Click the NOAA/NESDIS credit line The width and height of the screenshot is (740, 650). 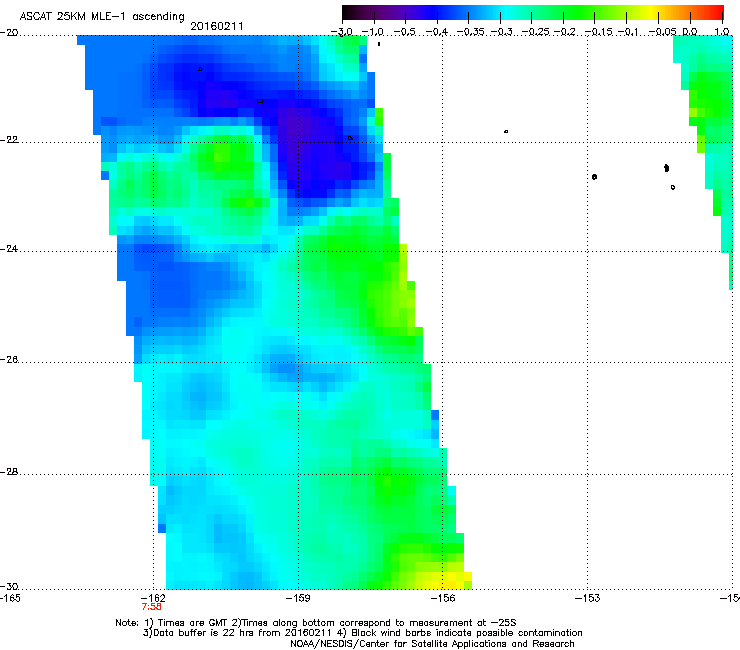tap(432, 644)
